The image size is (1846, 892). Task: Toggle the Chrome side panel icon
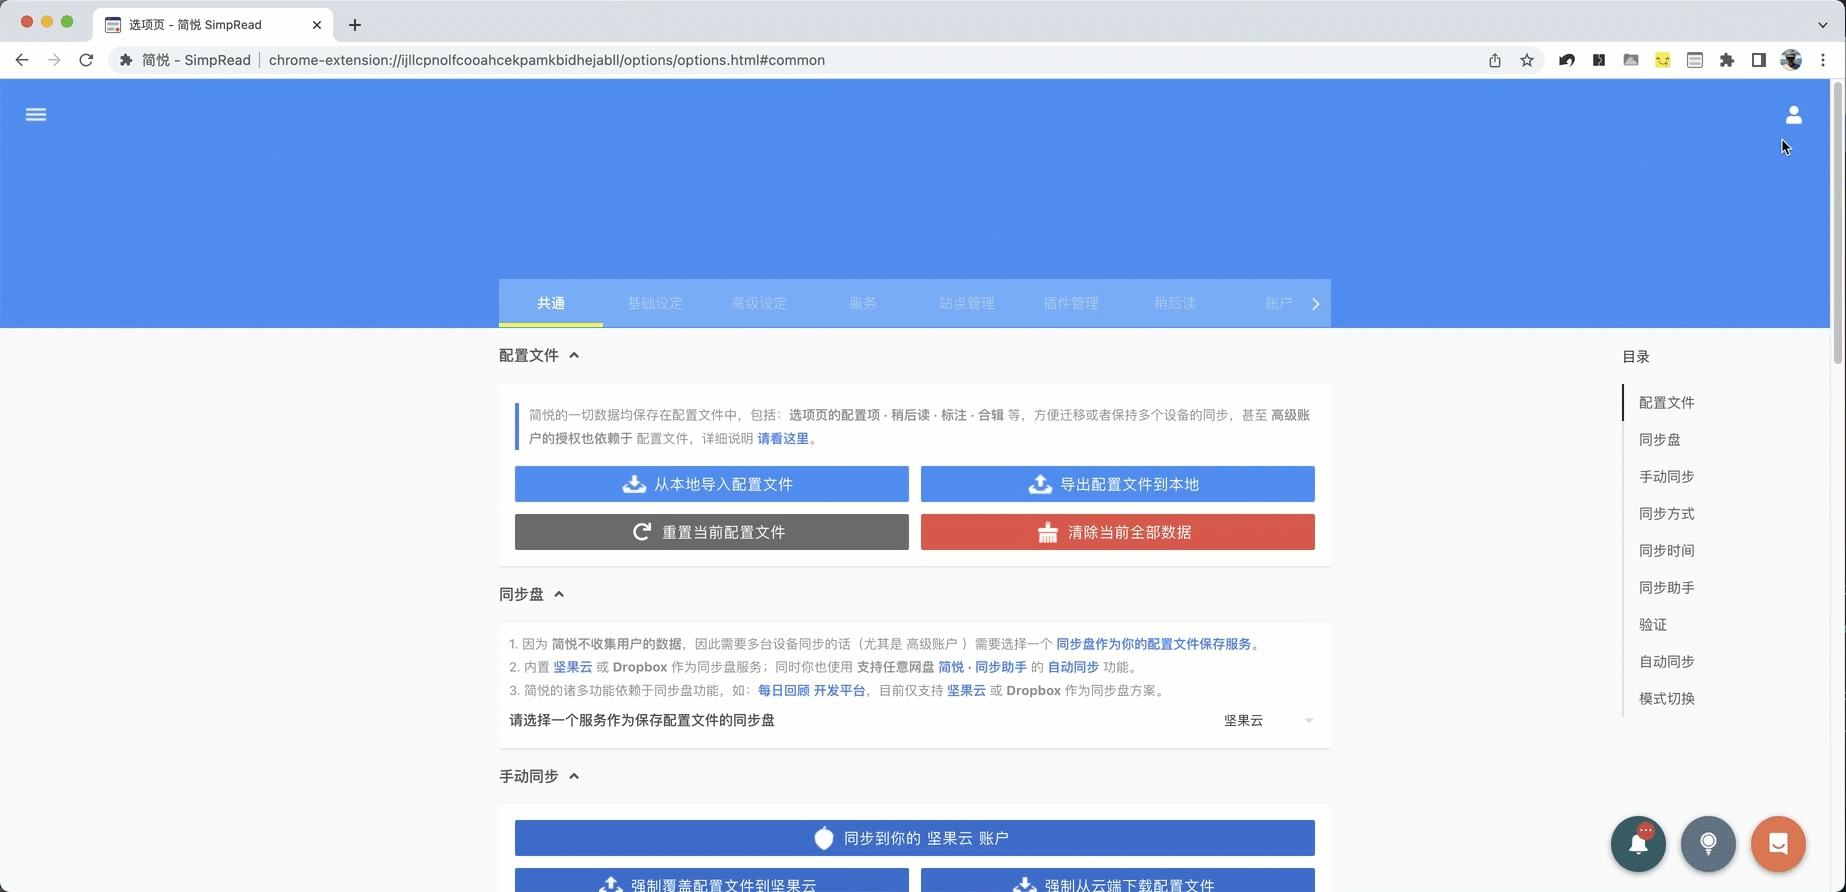pyautogui.click(x=1759, y=60)
